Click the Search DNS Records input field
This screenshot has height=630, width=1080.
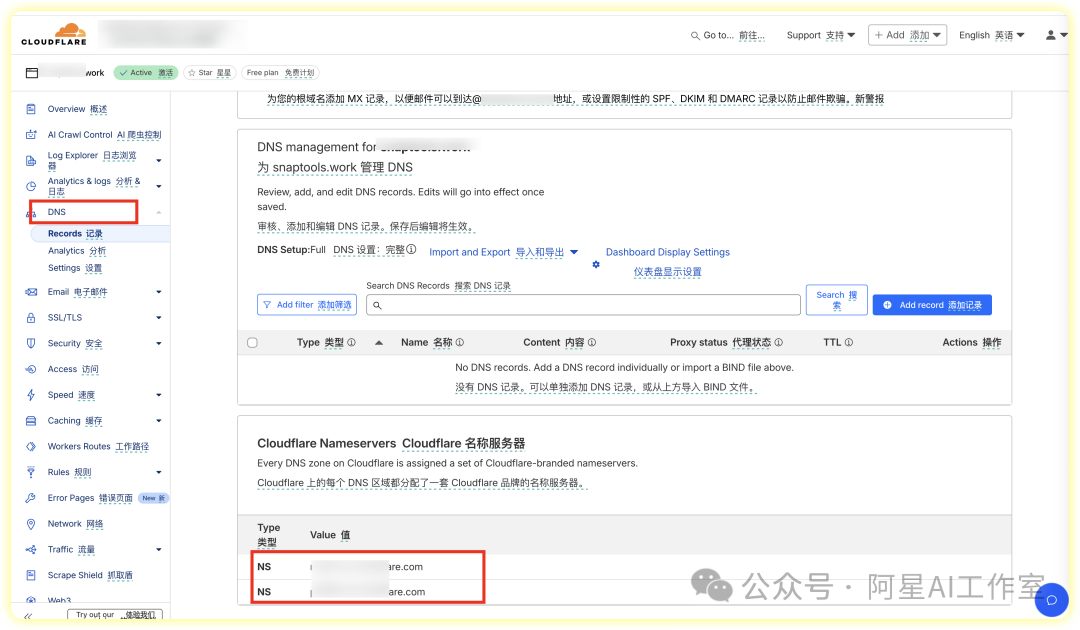[x=585, y=305]
